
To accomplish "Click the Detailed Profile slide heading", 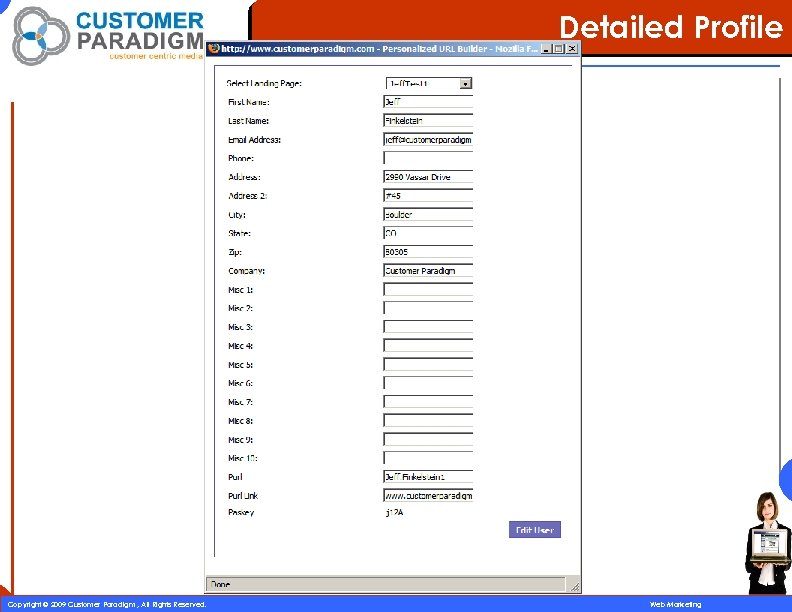I will pos(671,27).
